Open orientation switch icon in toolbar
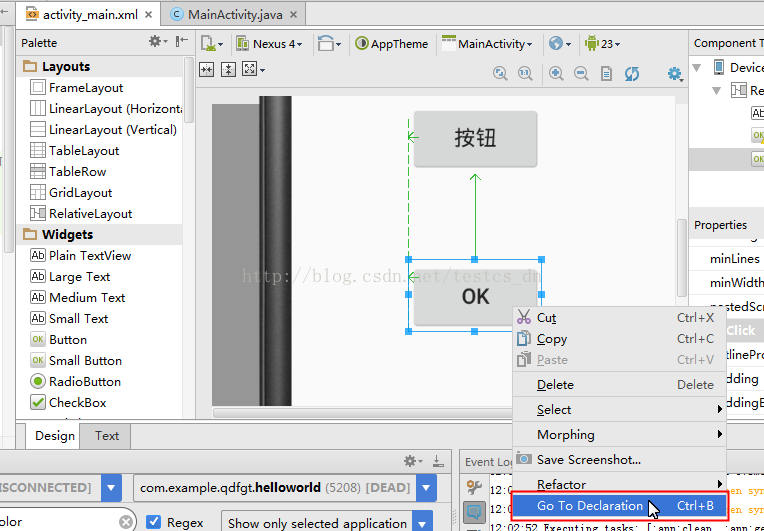Screen dimensions: 764x531 [329, 44]
